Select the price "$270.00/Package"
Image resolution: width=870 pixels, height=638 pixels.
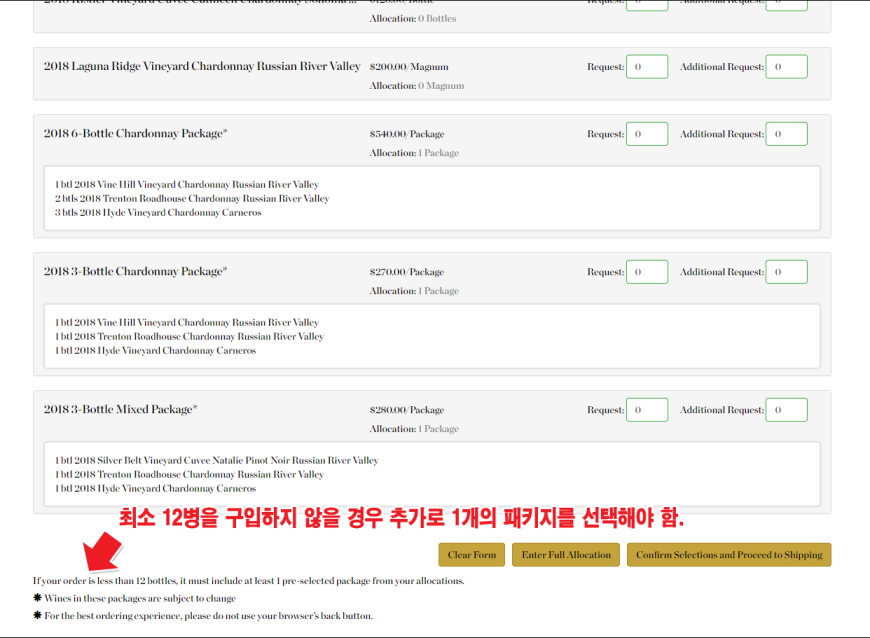pos(407,272)
